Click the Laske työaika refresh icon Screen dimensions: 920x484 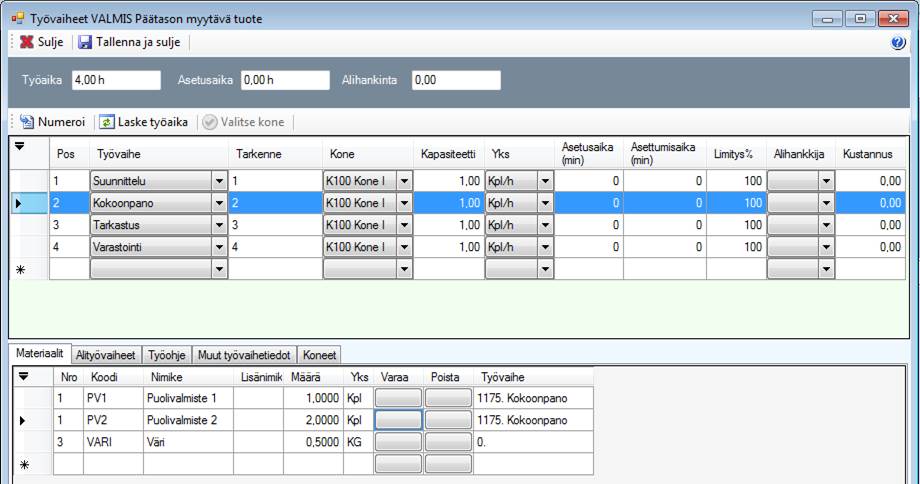pos(106,121)
